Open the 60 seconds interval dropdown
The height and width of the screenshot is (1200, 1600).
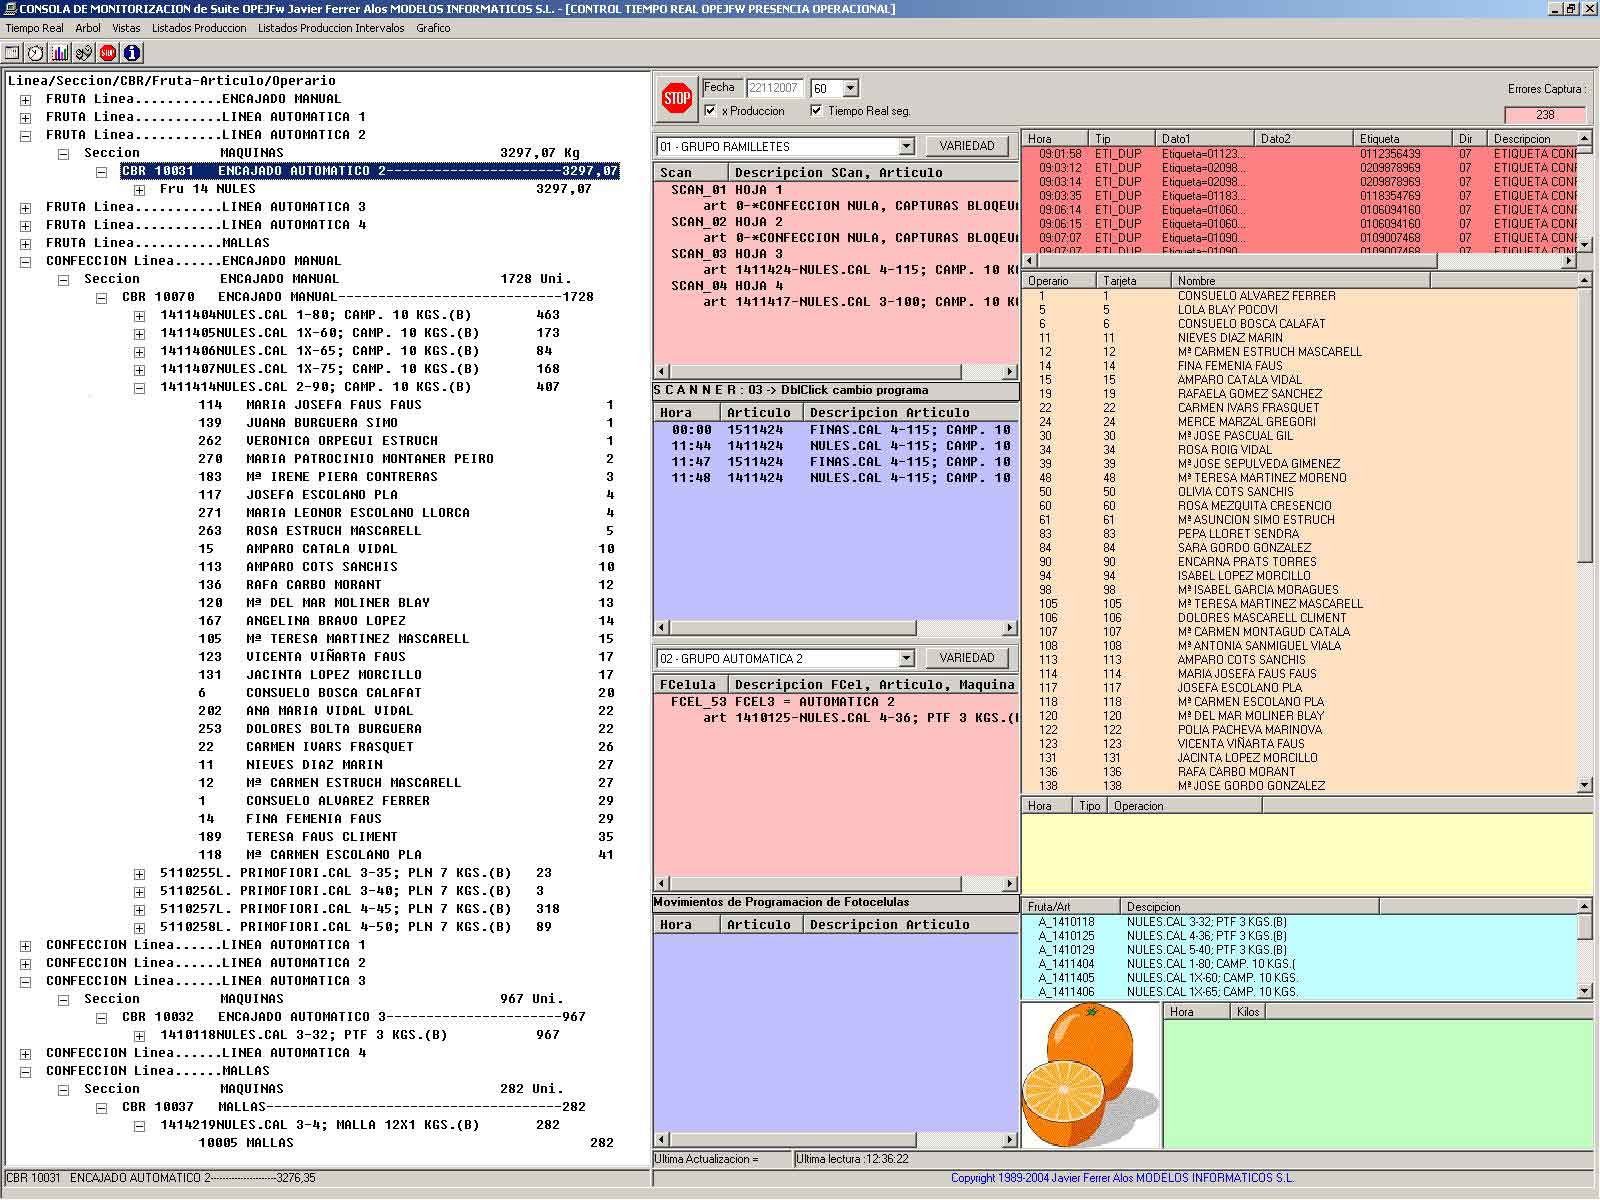tap(850, 88)
